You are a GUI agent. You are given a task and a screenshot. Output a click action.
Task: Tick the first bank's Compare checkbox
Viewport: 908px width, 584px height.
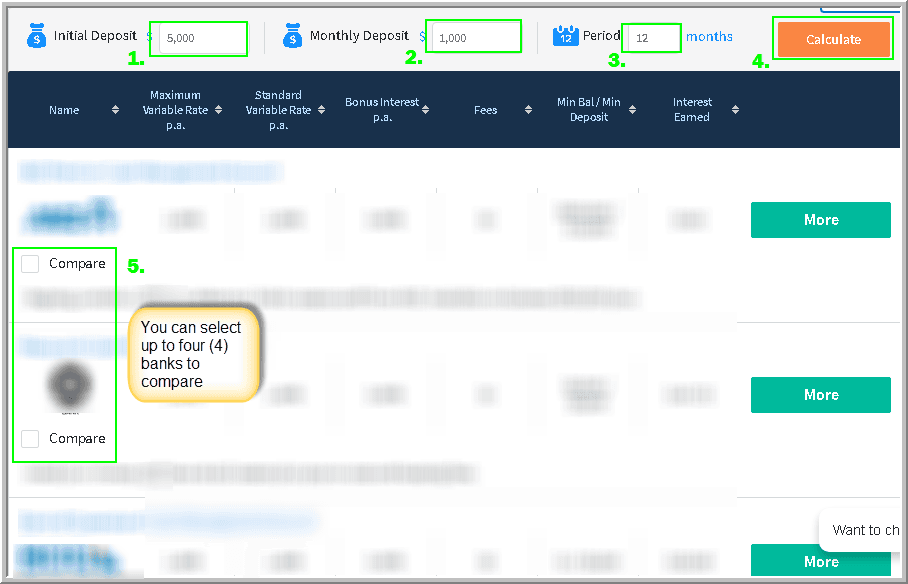(30, 264)
